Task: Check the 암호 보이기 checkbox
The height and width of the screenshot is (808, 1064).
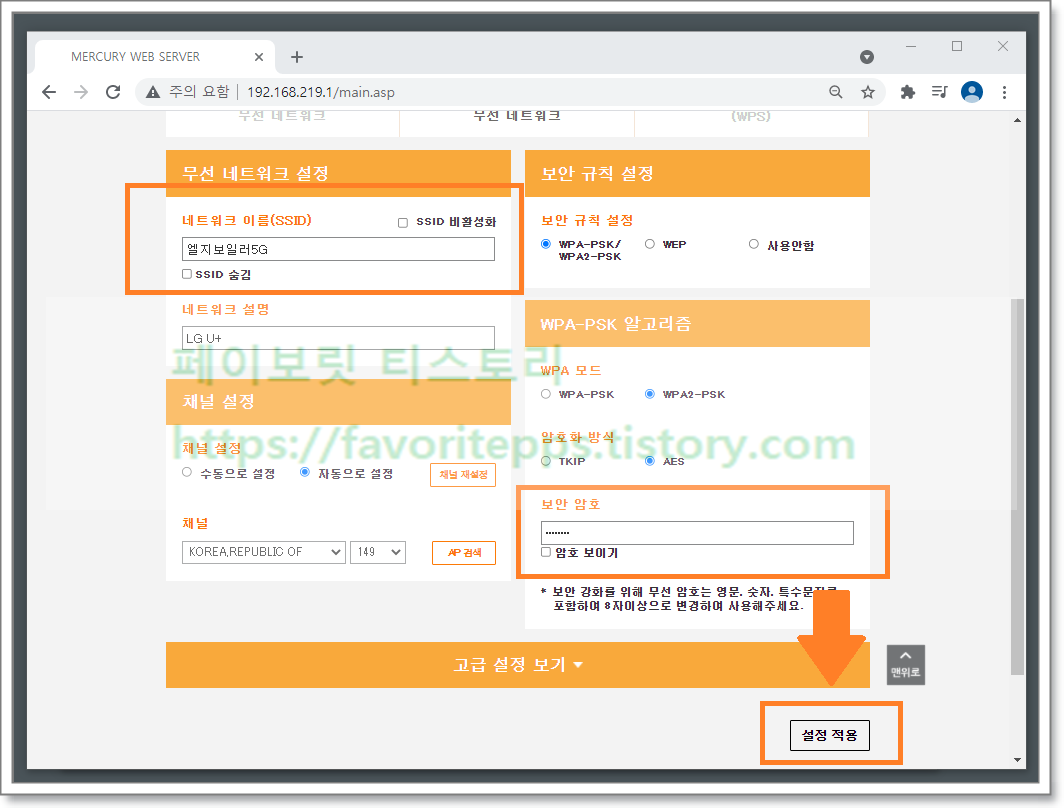Action: [546, 552]
